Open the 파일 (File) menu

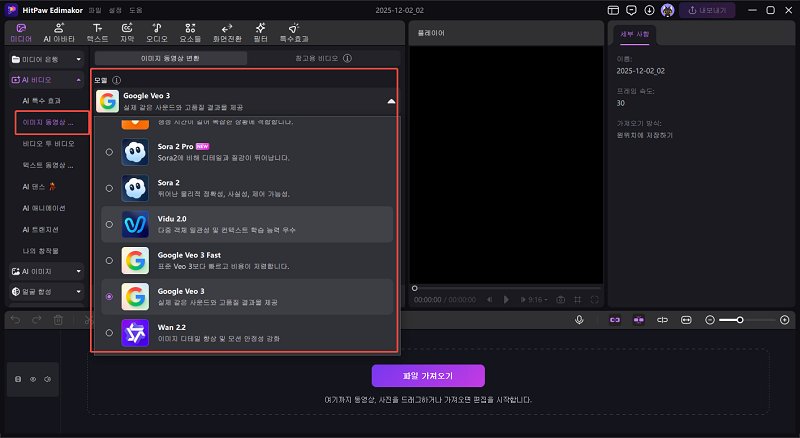point(95,10)
